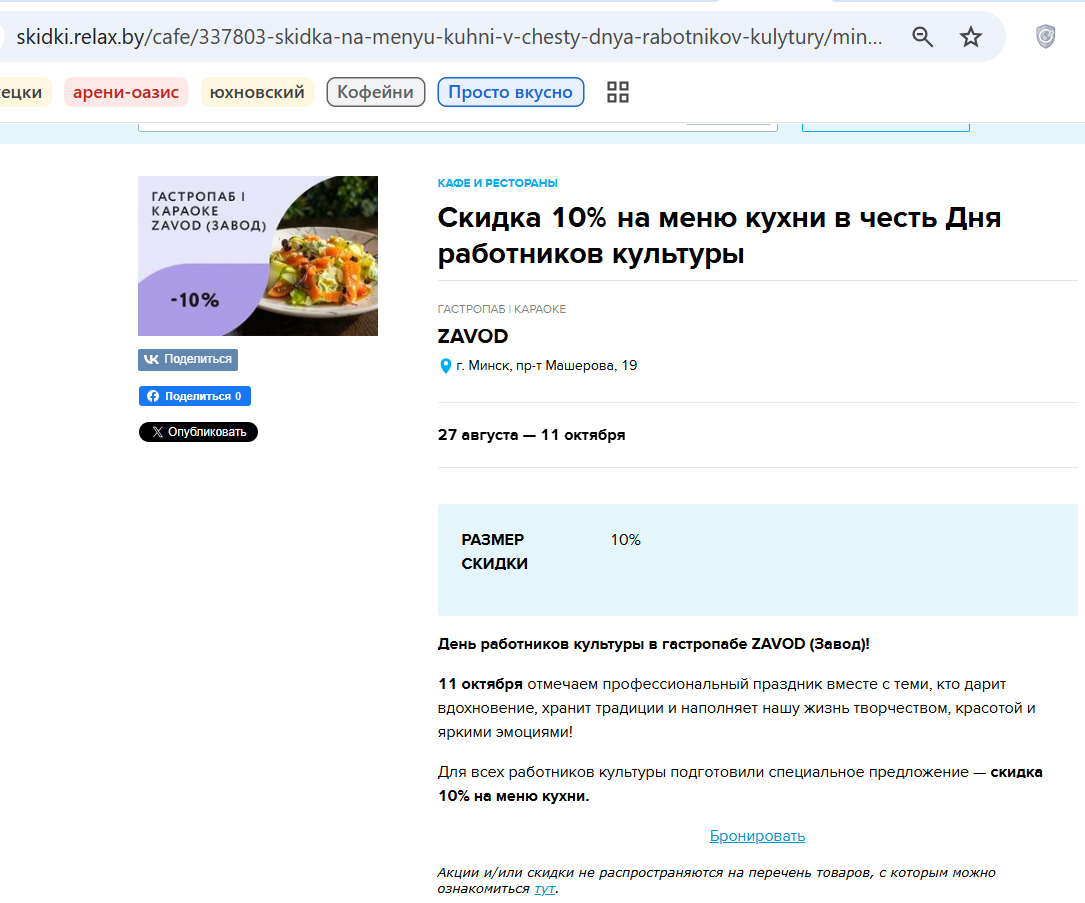Screen dimensions: 1085x903
Task: Open the Кофейни tab group
Action: click(376, 92)
